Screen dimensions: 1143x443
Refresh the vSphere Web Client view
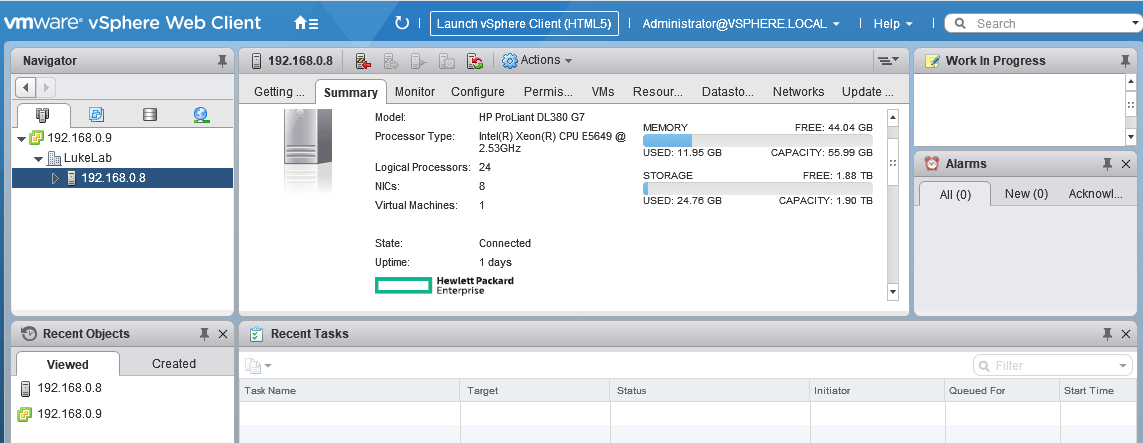402,23
